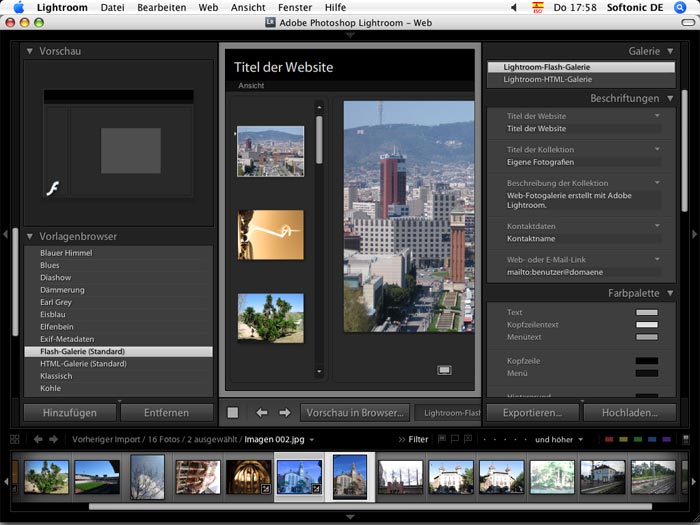The height and width of the screenshot is (525, 700).
Task: Open the Hilfe menu
Action: [x=335, y=8]
